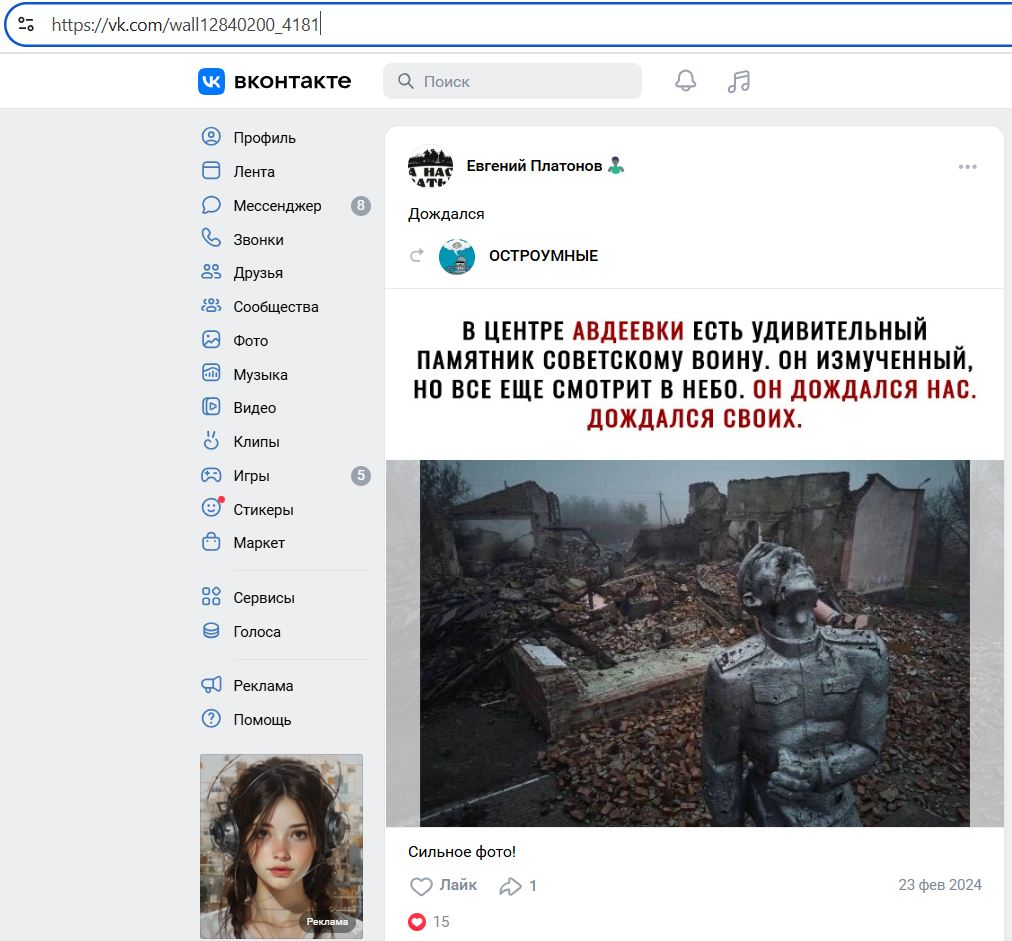Open ОСТРОУМНЫЕ community avatar
This screenshot has width=1012, height=941.
457,256
